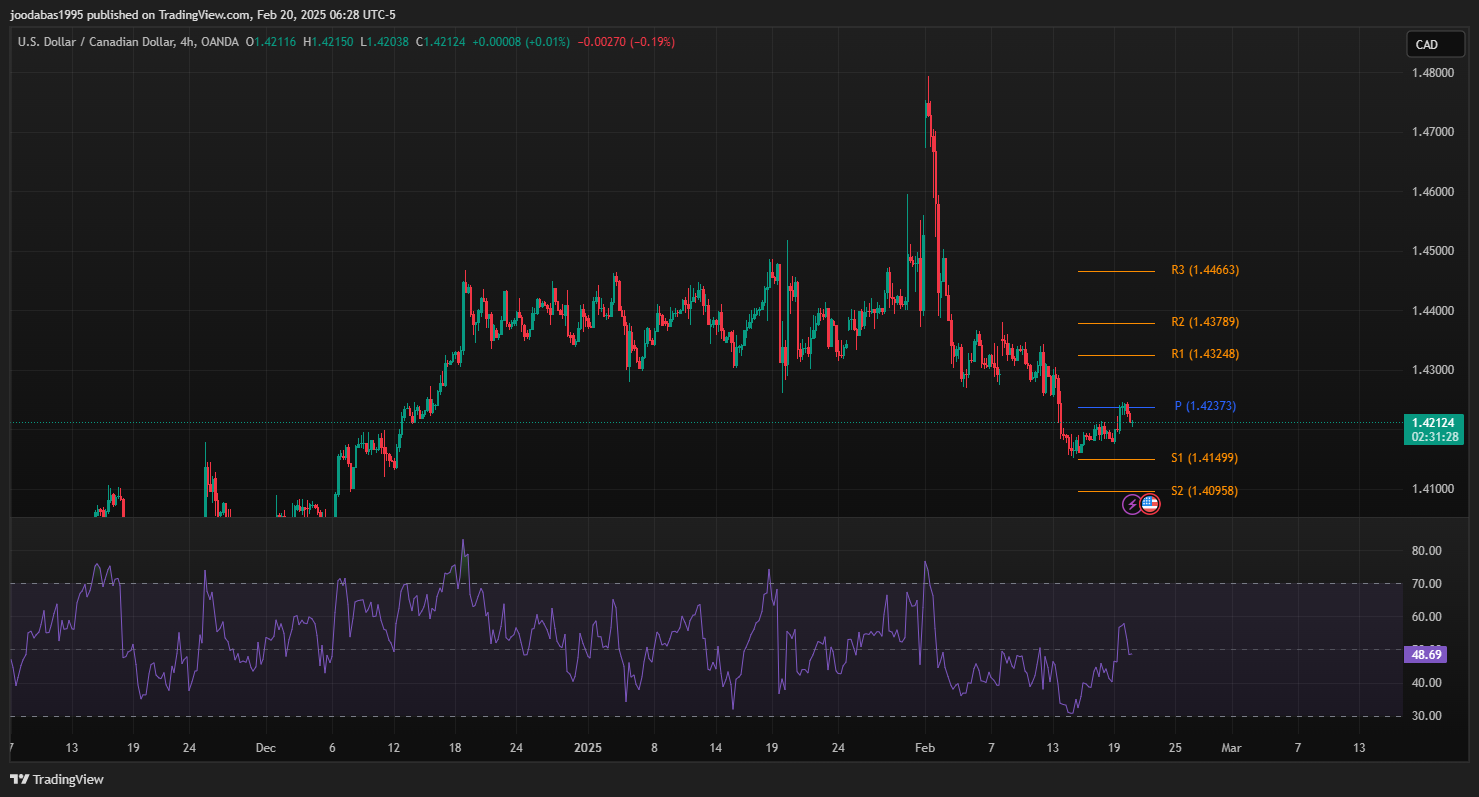The width and height of the screenshot is (1479, 797).
Task: Click the US flag economic event icon
Action: coord(1150,504)
